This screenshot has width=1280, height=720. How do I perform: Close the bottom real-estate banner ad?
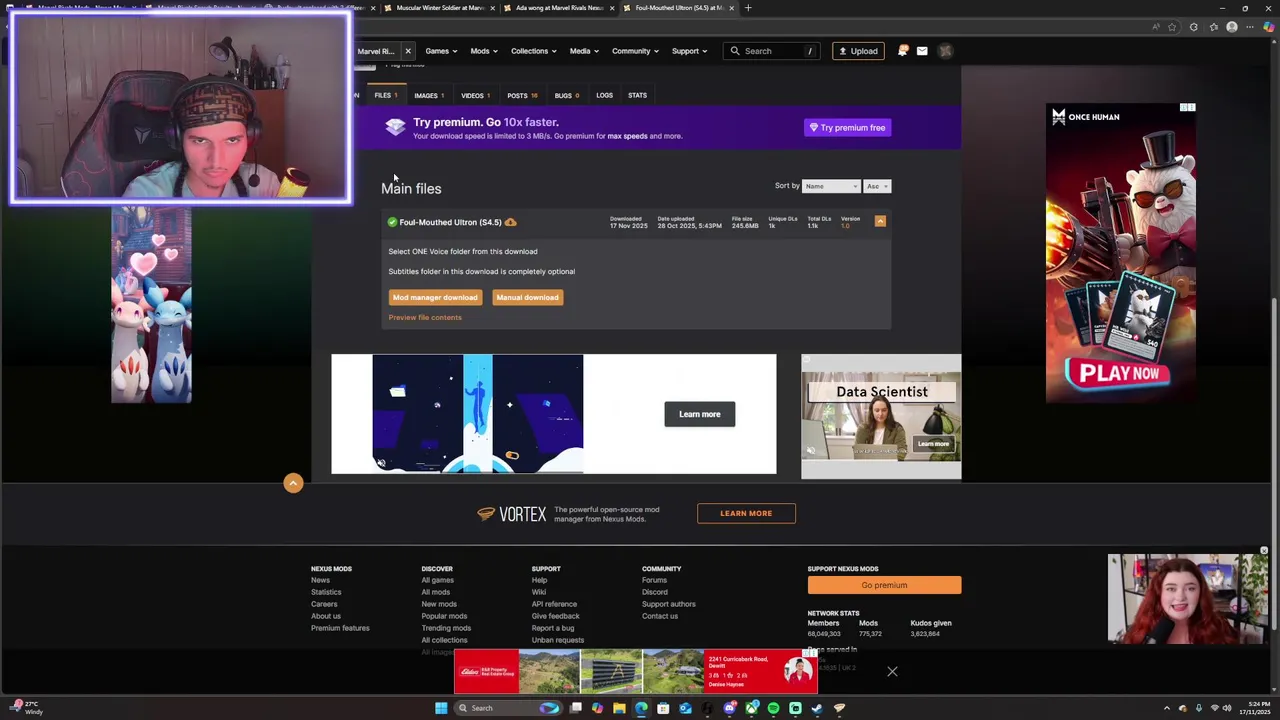point(892,672)
